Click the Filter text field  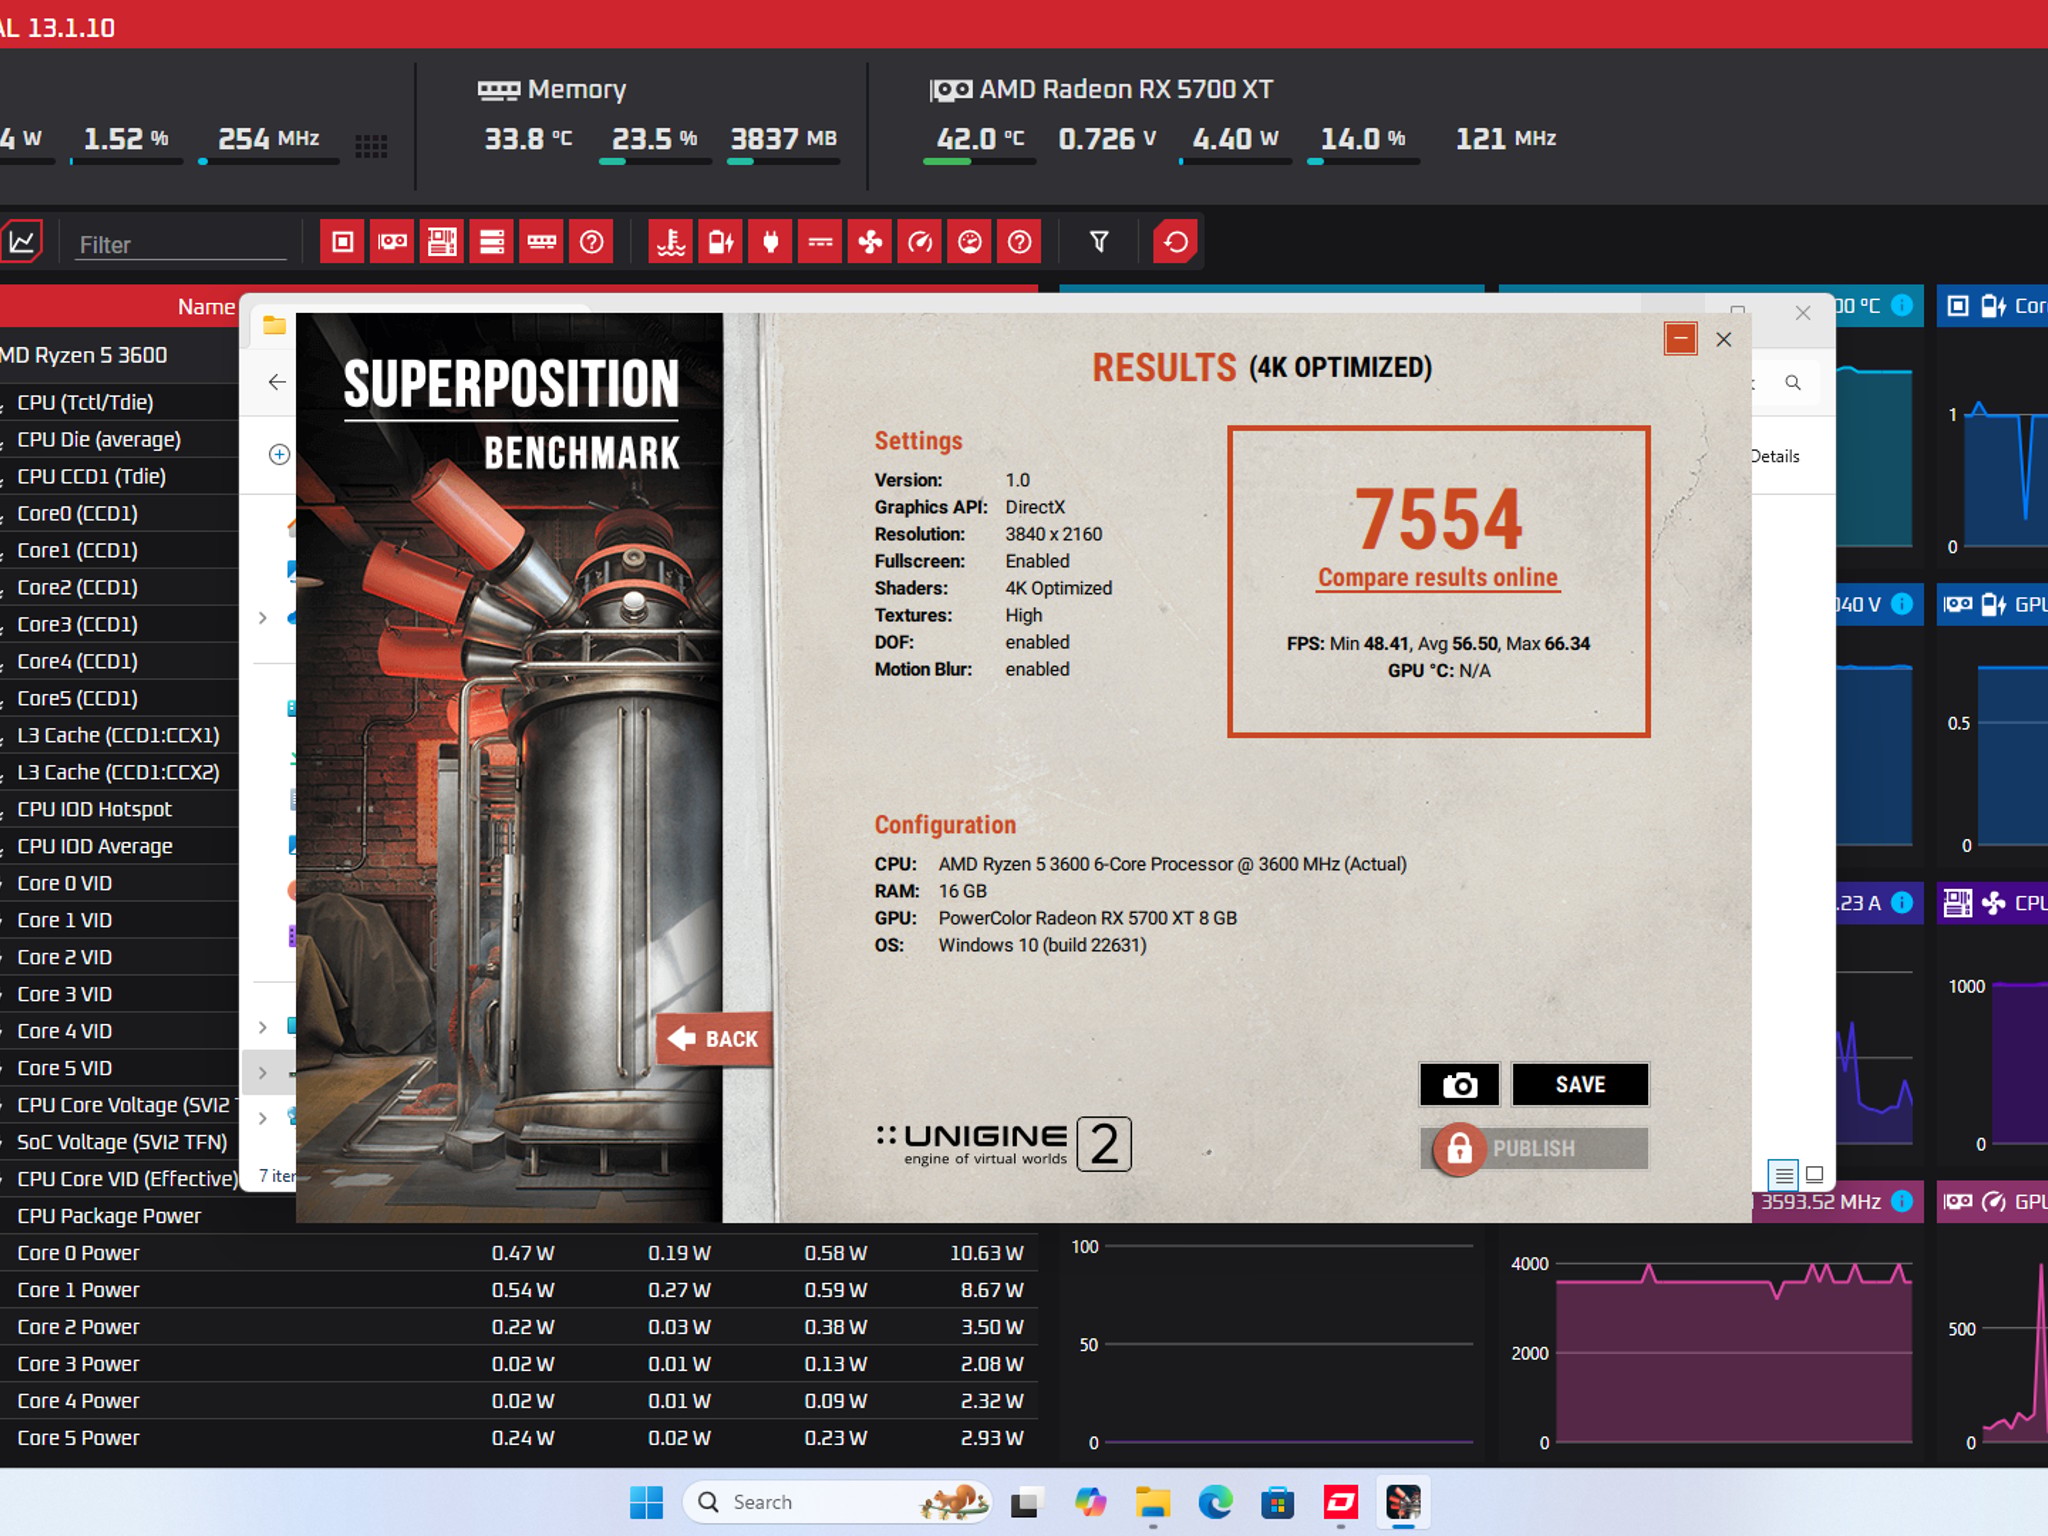[180, 244]
